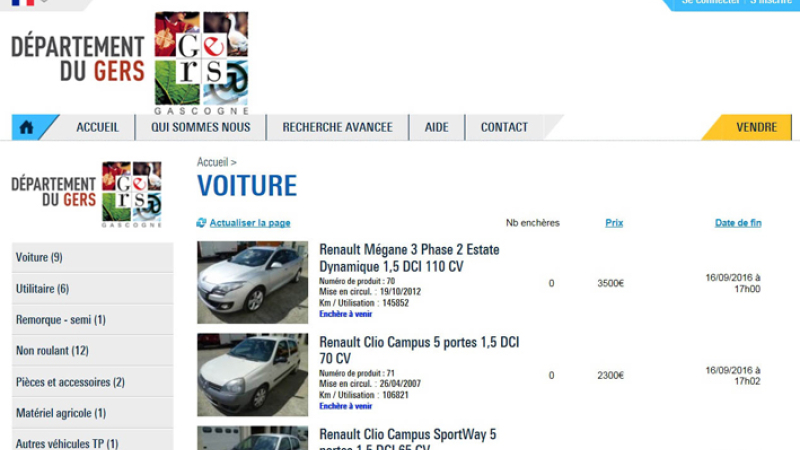
Task: Sort listings by Prix
Action: pyautogui.click(x=614, y=223)
